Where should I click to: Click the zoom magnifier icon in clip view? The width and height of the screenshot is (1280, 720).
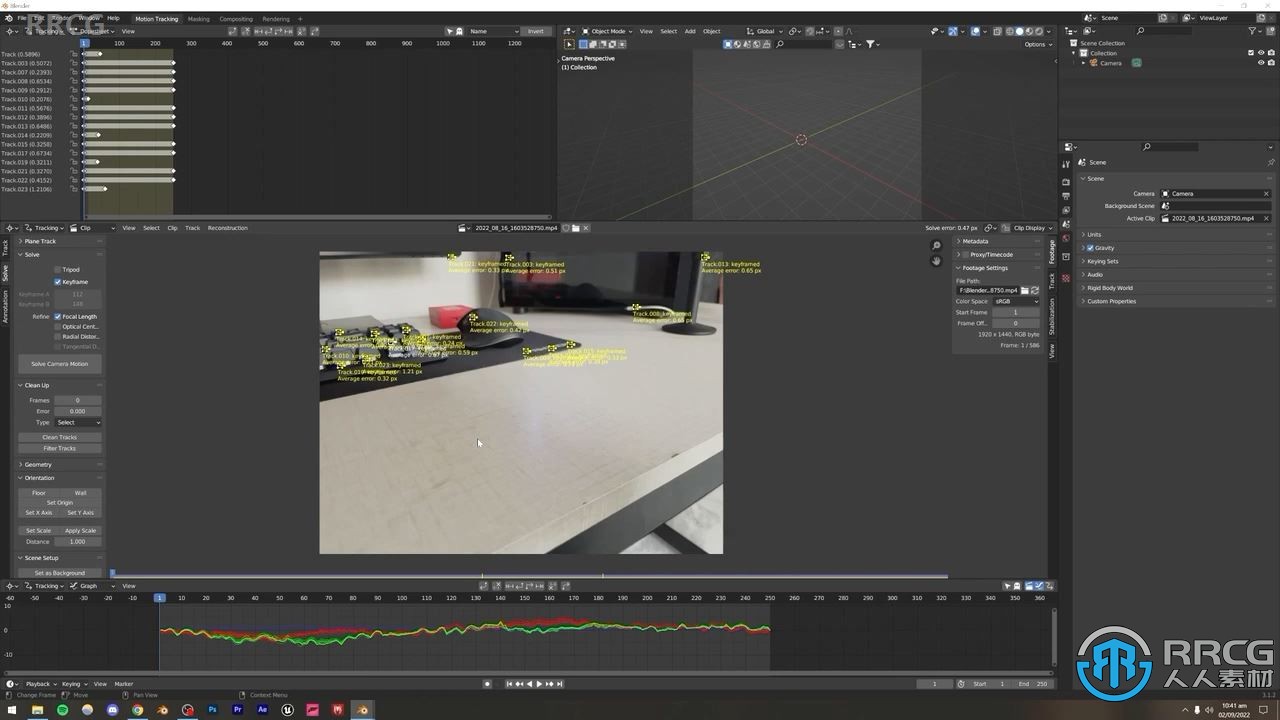(x=936, y=245)
